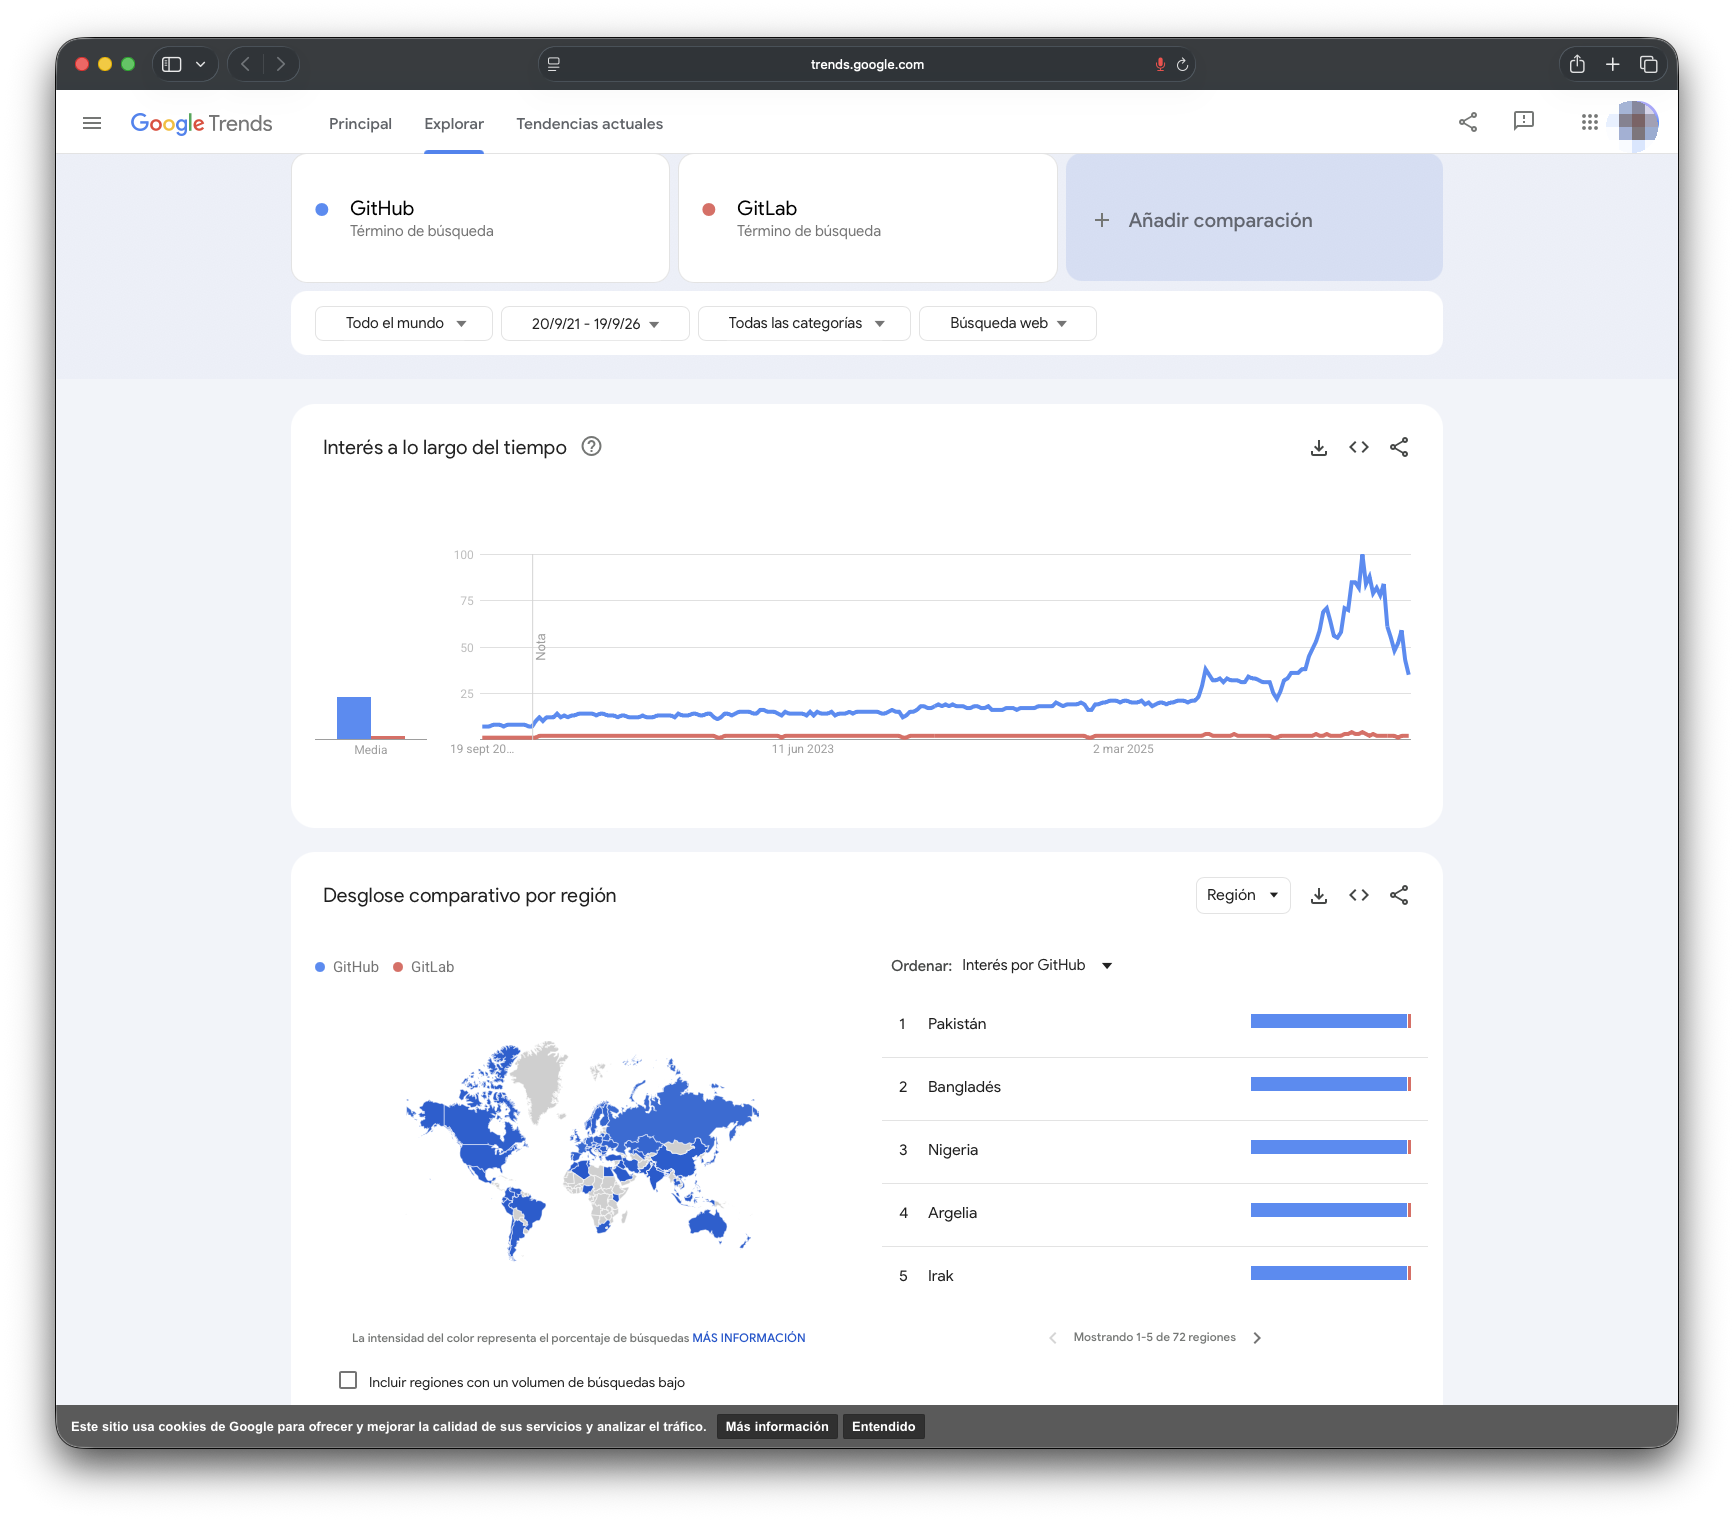The width and height of the screenshot is (1734, 1522).
Task: Share this page via header share icon
Action: (x=1468, y=122)
